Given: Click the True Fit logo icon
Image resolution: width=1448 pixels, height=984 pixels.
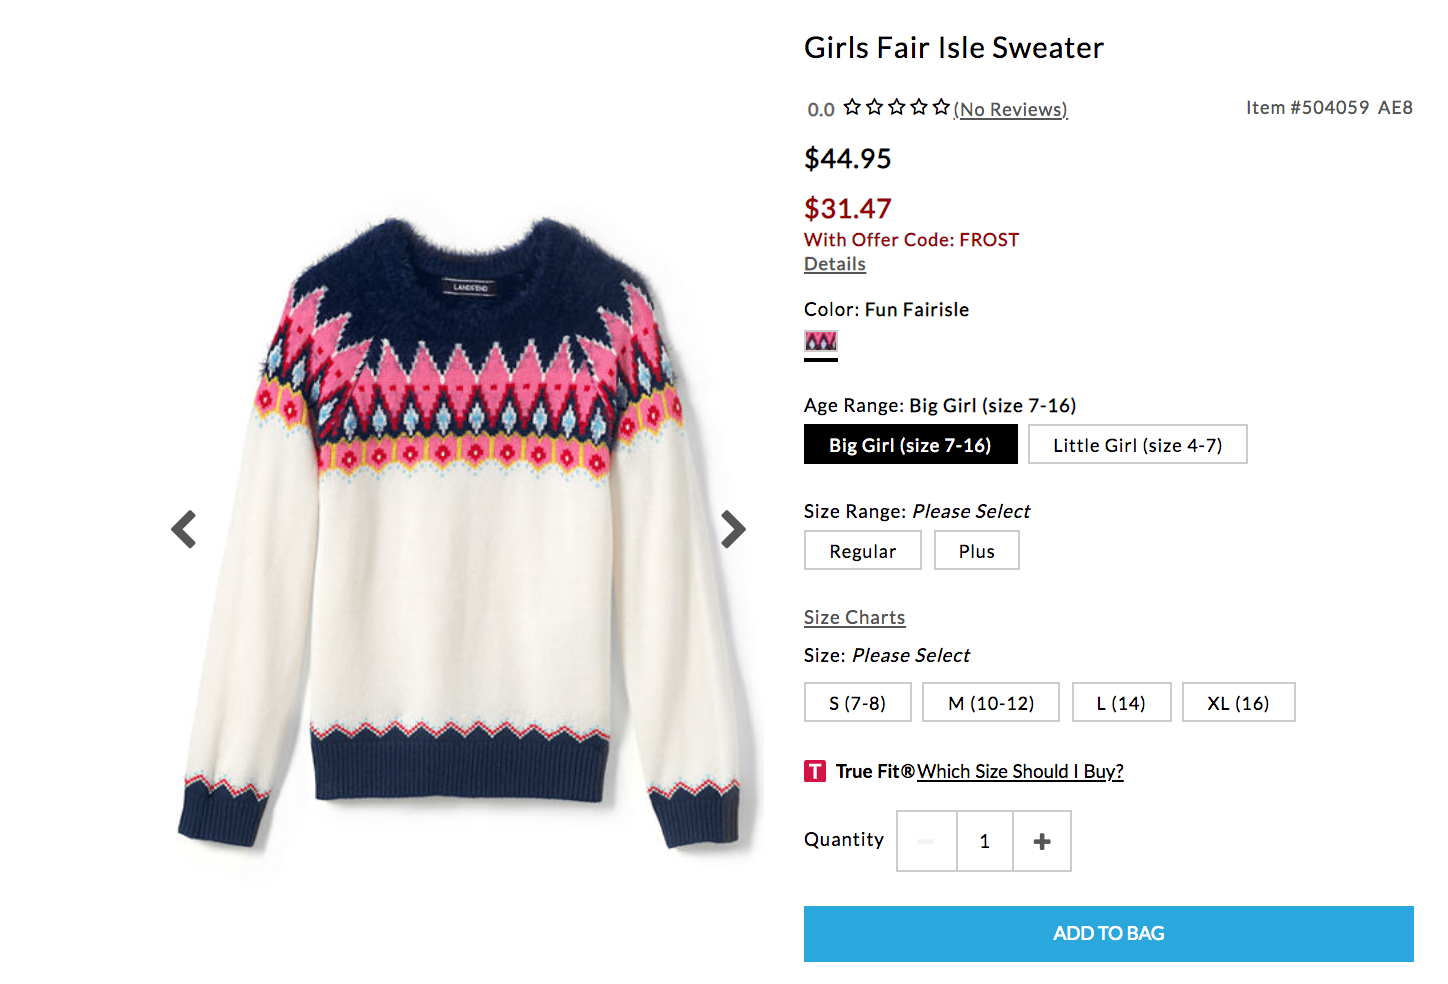Looking at the screenshot, I should tap(815, 771).
